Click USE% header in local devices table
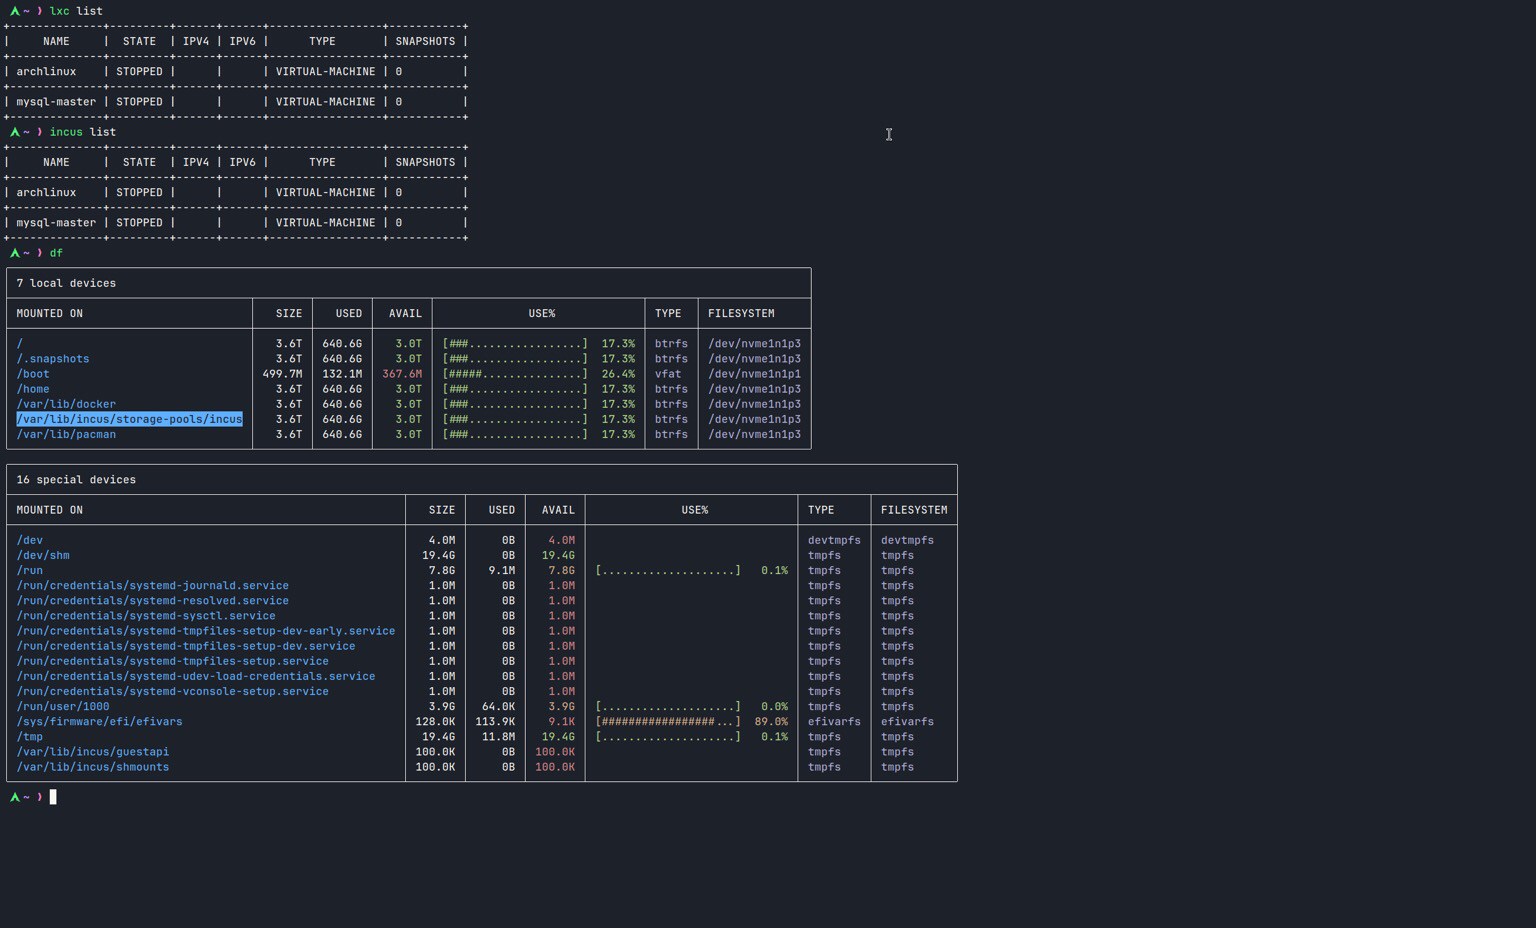1536x928 pixels. click(x=542, y=313)
